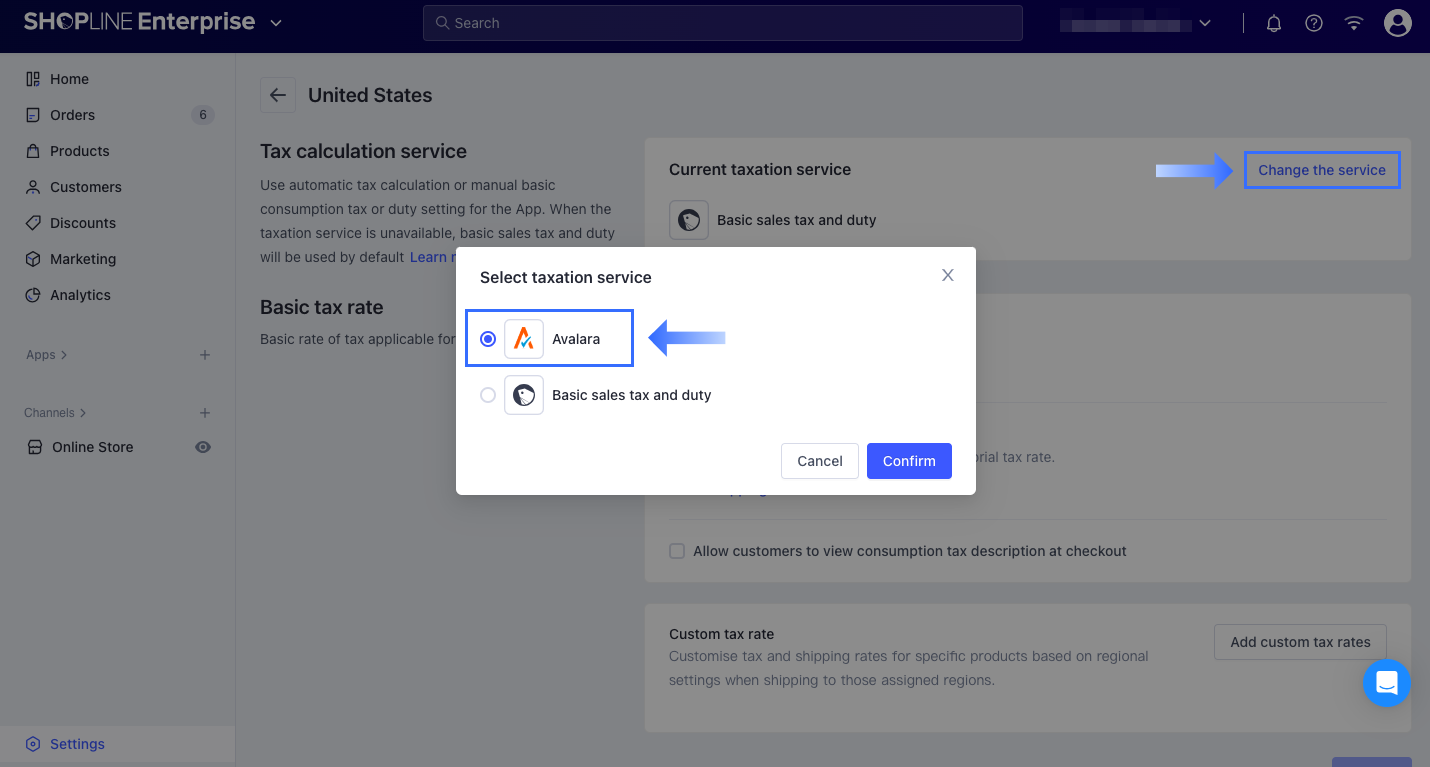Click the Avalara logo in dialog
This screenshot has width=1430, height=767.
[x=524, y=339]
